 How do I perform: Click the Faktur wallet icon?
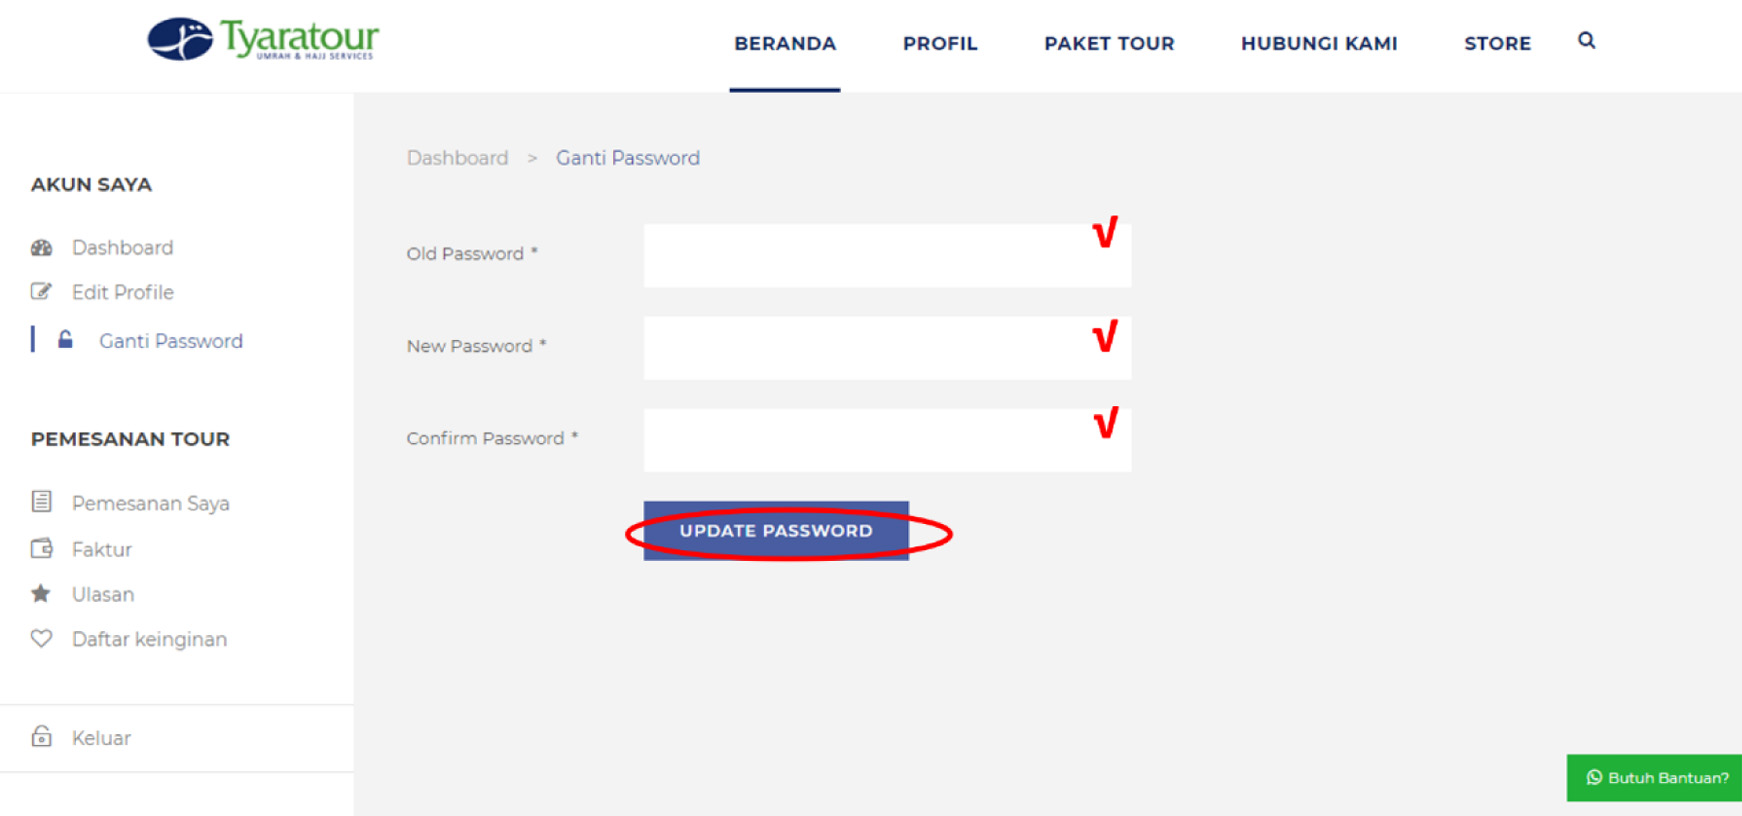click(x=41, y=548)
